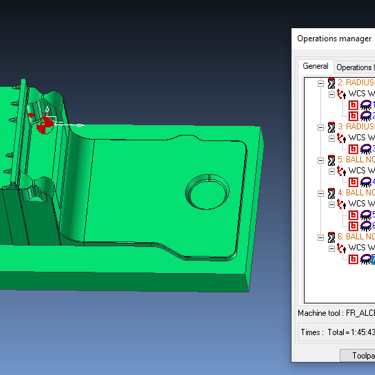Collapse the WCS node under tool 5: BALL NO
Viewport: 375px width, 375px height.
pyautogui.click(x=332, y=171)
